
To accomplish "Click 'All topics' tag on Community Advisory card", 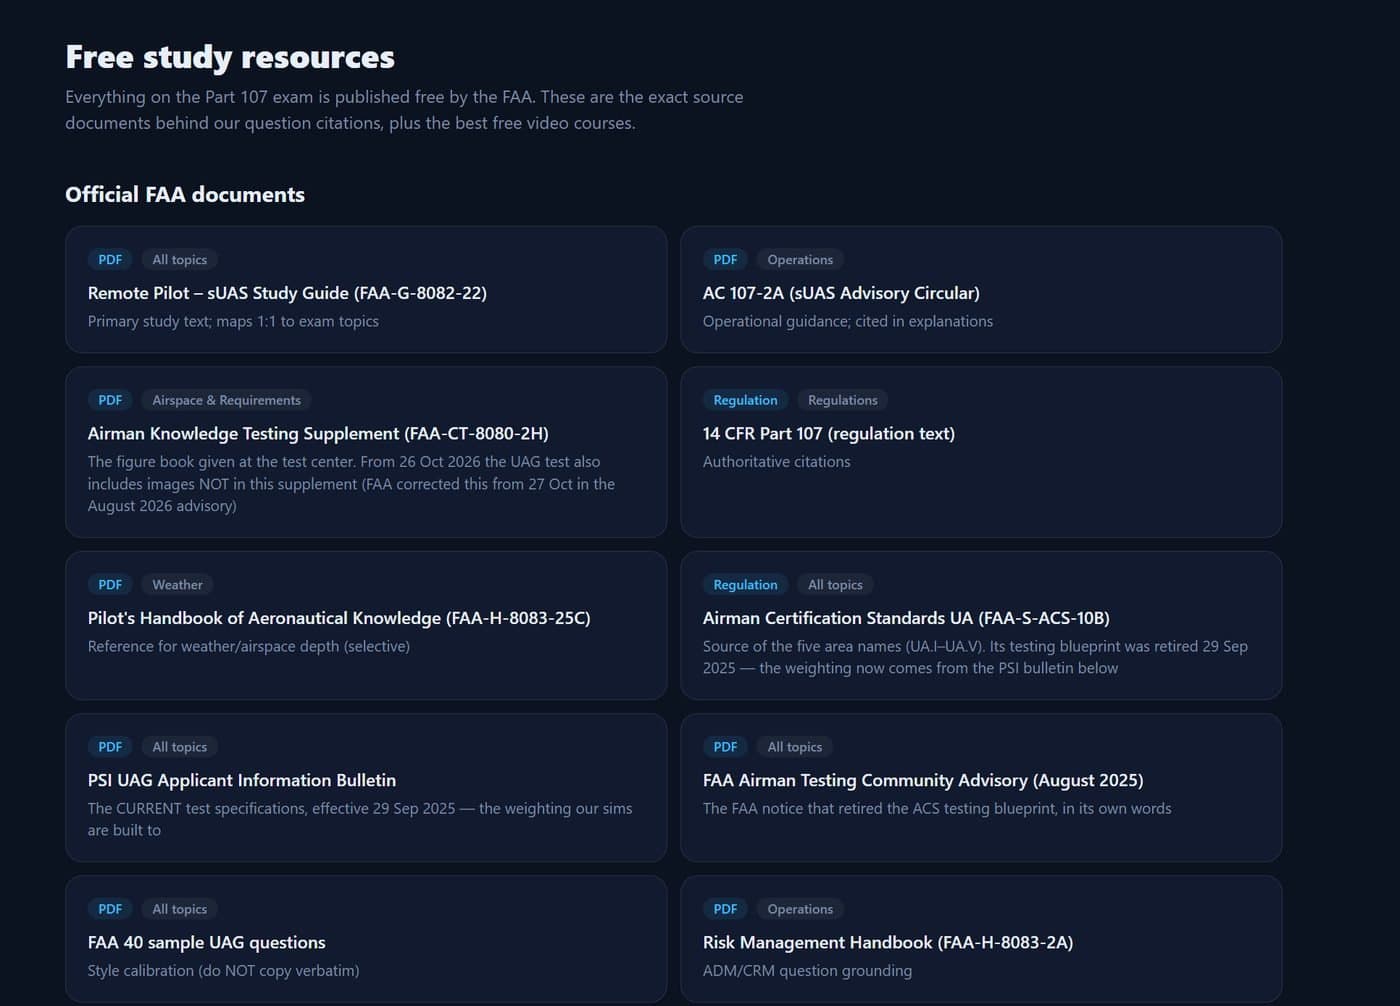I will click(x=795, y=747).
